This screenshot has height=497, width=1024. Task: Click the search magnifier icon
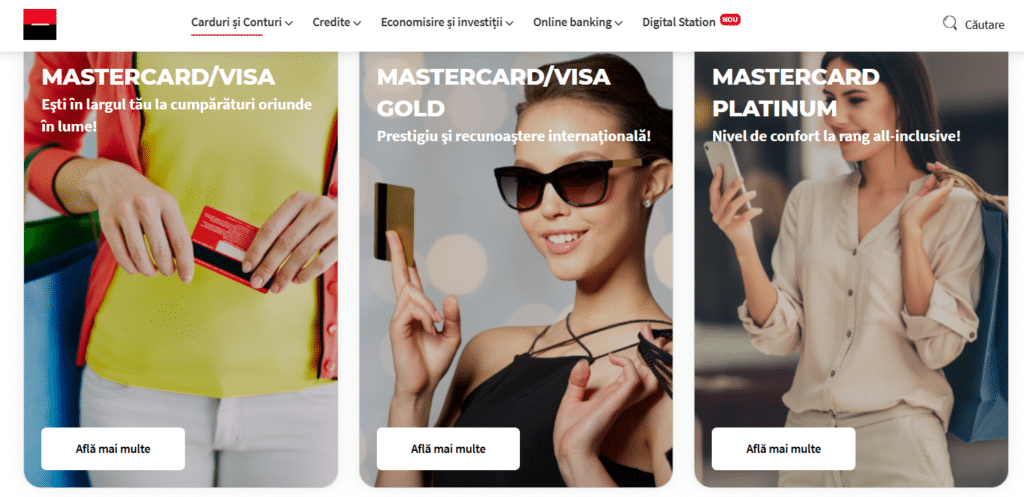click(x=950, y=24)
